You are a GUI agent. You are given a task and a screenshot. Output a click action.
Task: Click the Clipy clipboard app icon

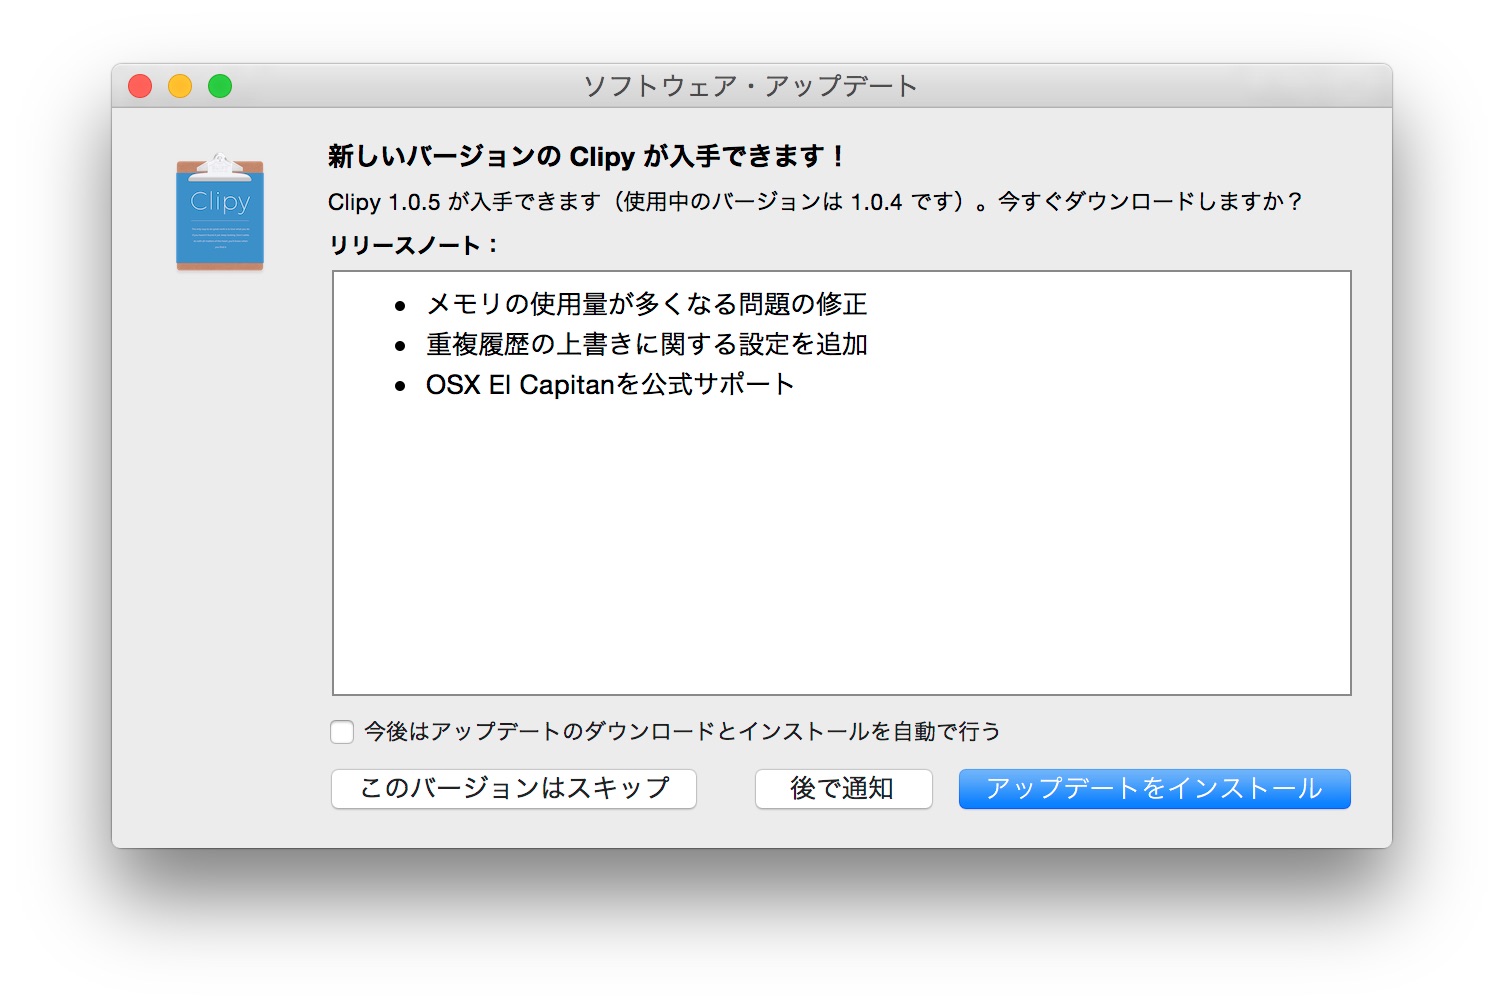(220, 212)
